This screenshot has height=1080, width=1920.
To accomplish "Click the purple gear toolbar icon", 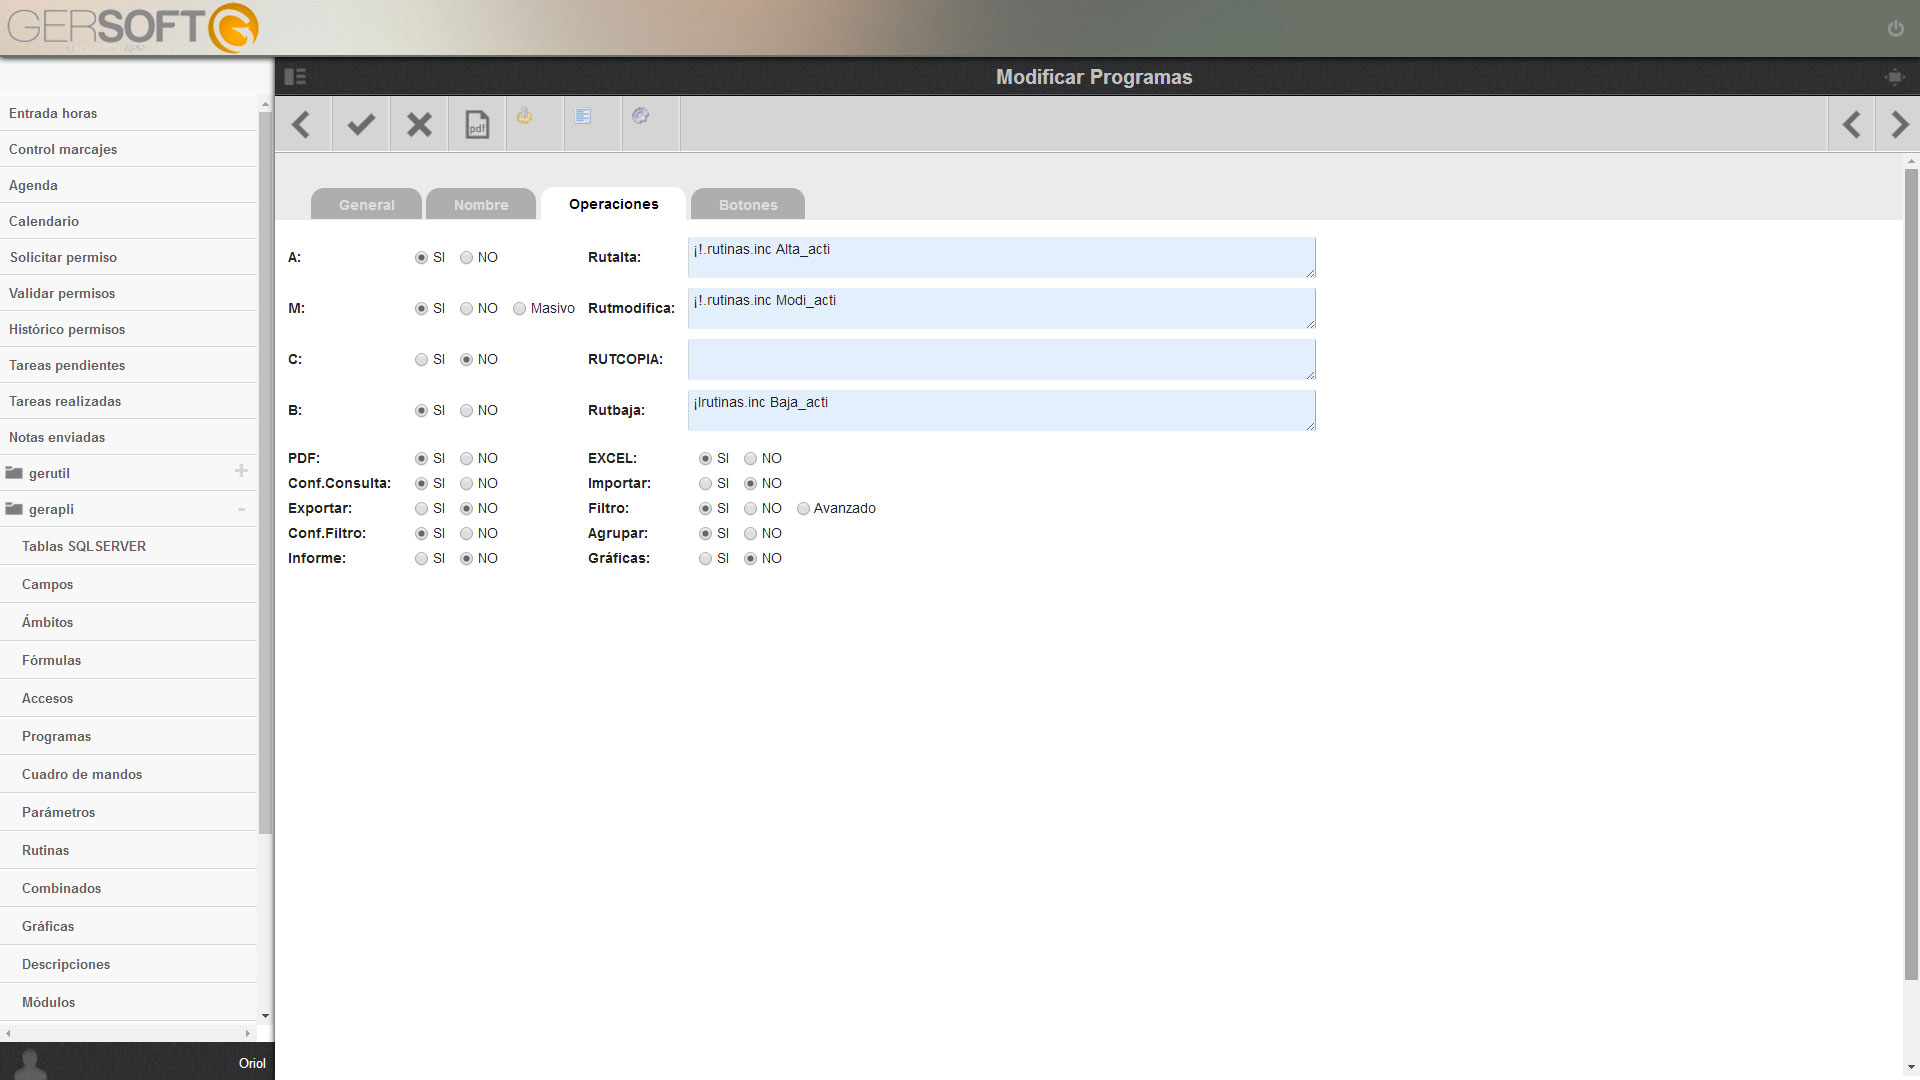I will (x=641, y=117).
